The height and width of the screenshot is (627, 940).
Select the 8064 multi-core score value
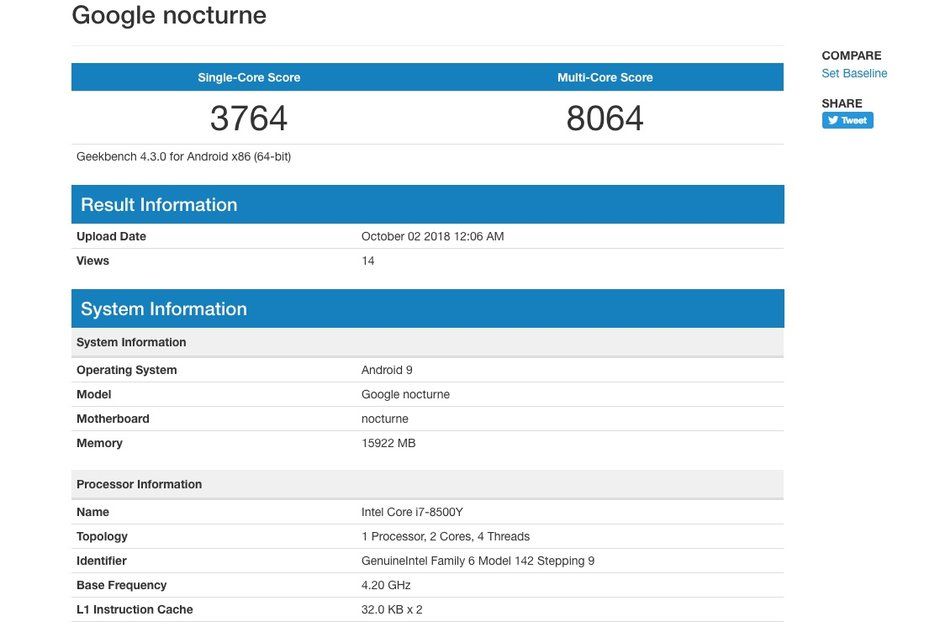605,119
